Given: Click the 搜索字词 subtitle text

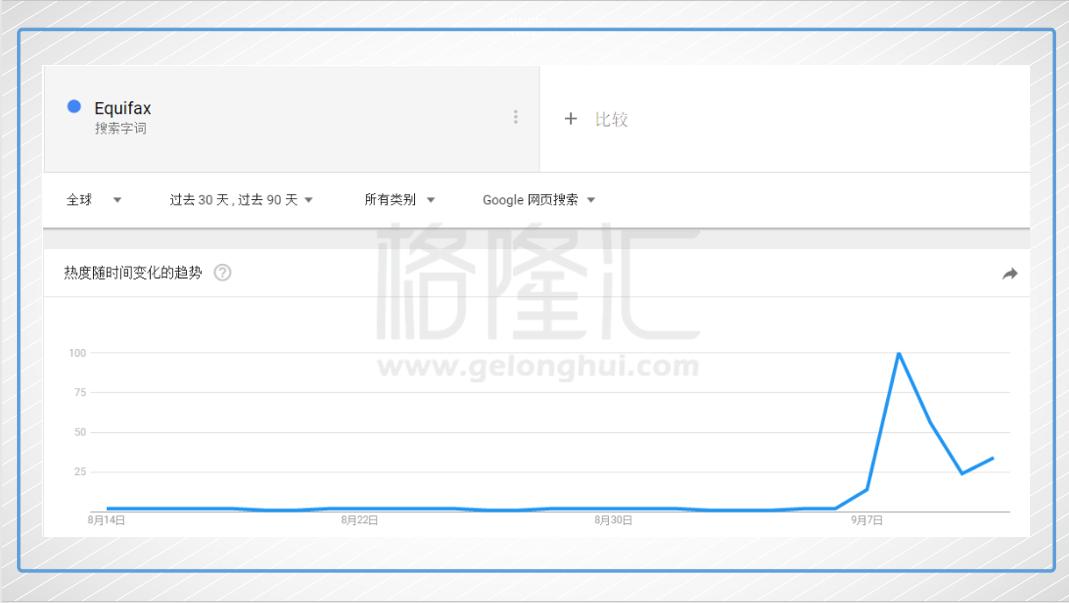Looking at the screenshot, I should click(x=121, y=128).
